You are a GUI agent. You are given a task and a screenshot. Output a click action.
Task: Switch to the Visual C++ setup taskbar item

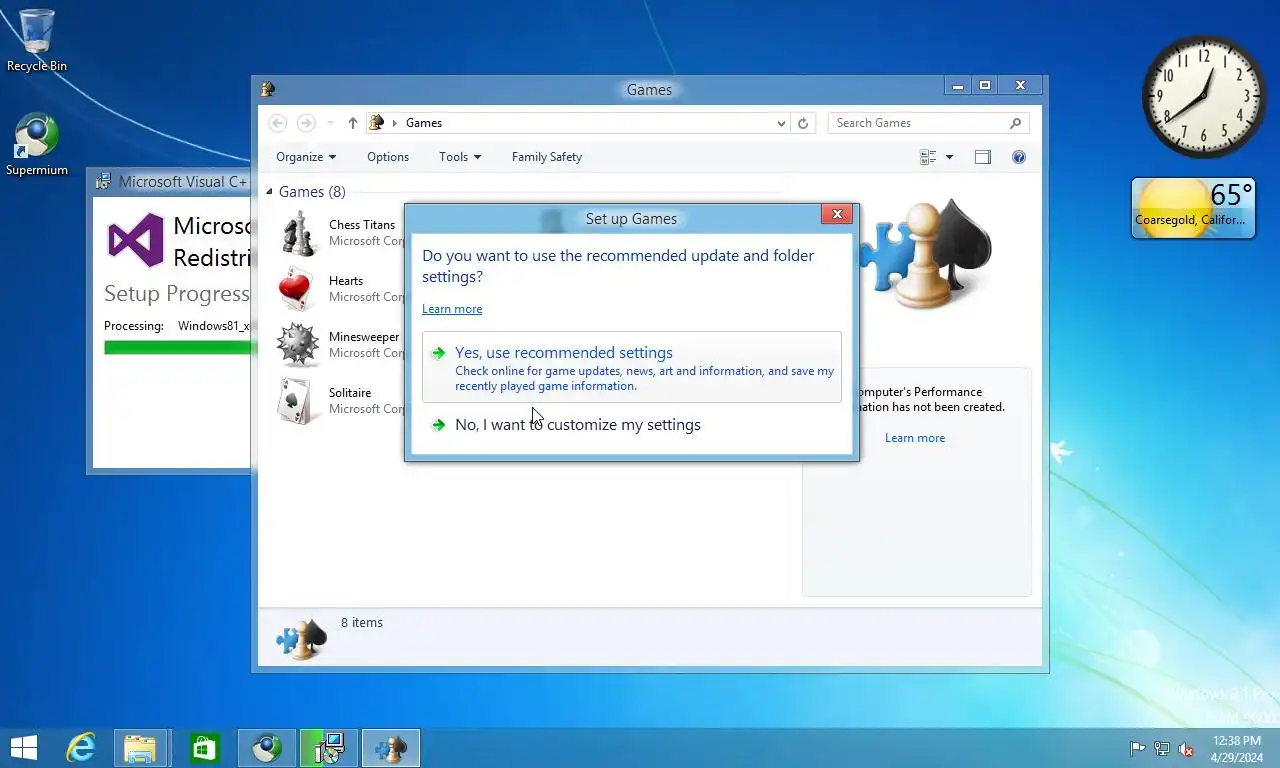(x=329, y=748)
